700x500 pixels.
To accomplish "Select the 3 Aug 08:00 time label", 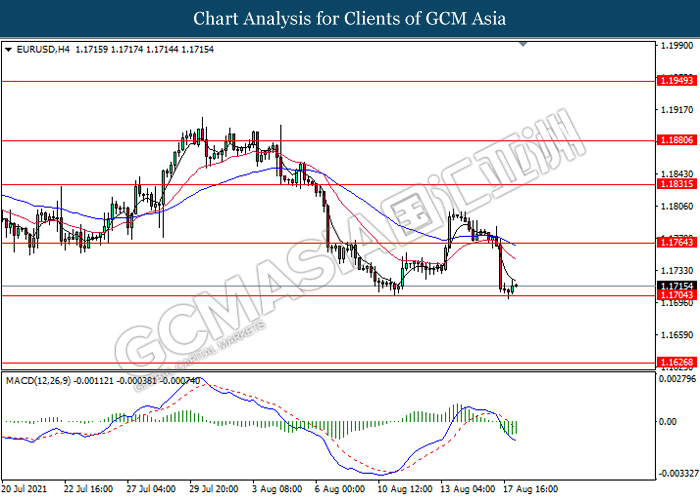I will coord(277,489).
